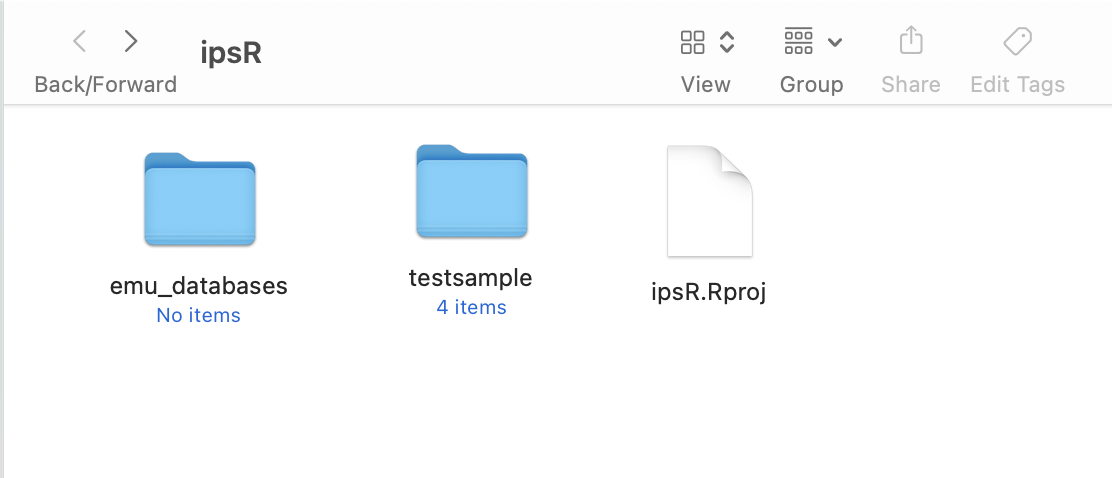Image resolution: width=1112 pixels, height=478 pixels.
Task: Click the View label in toolbar
Action: coord(705,85)
